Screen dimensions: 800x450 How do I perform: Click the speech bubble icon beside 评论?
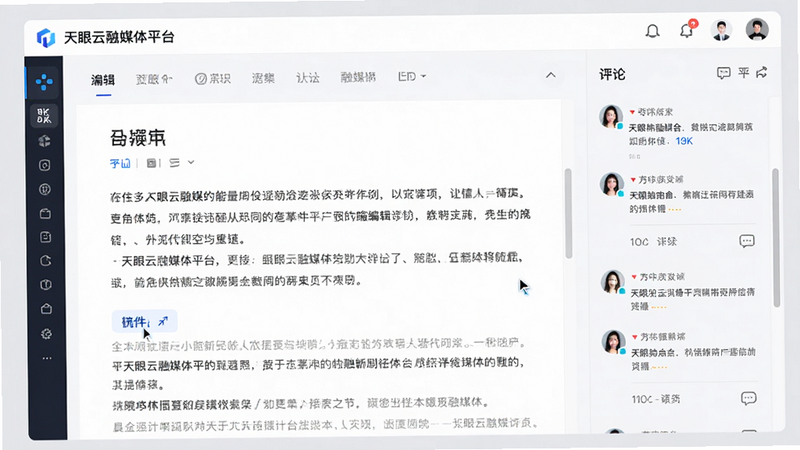pyautogui.click(x=723, y=73)
